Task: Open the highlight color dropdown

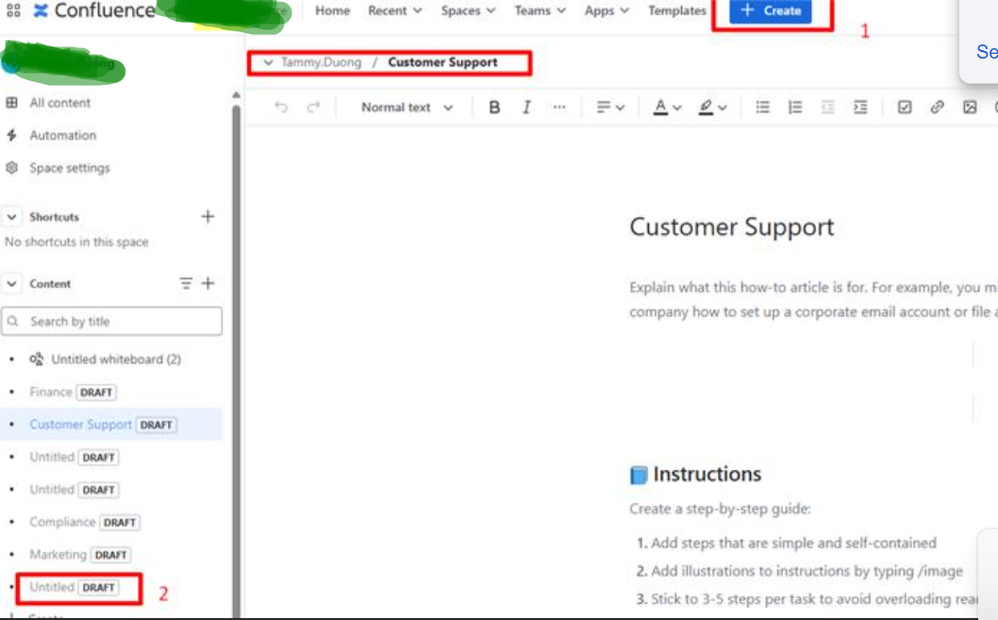Action: point(712,107)
